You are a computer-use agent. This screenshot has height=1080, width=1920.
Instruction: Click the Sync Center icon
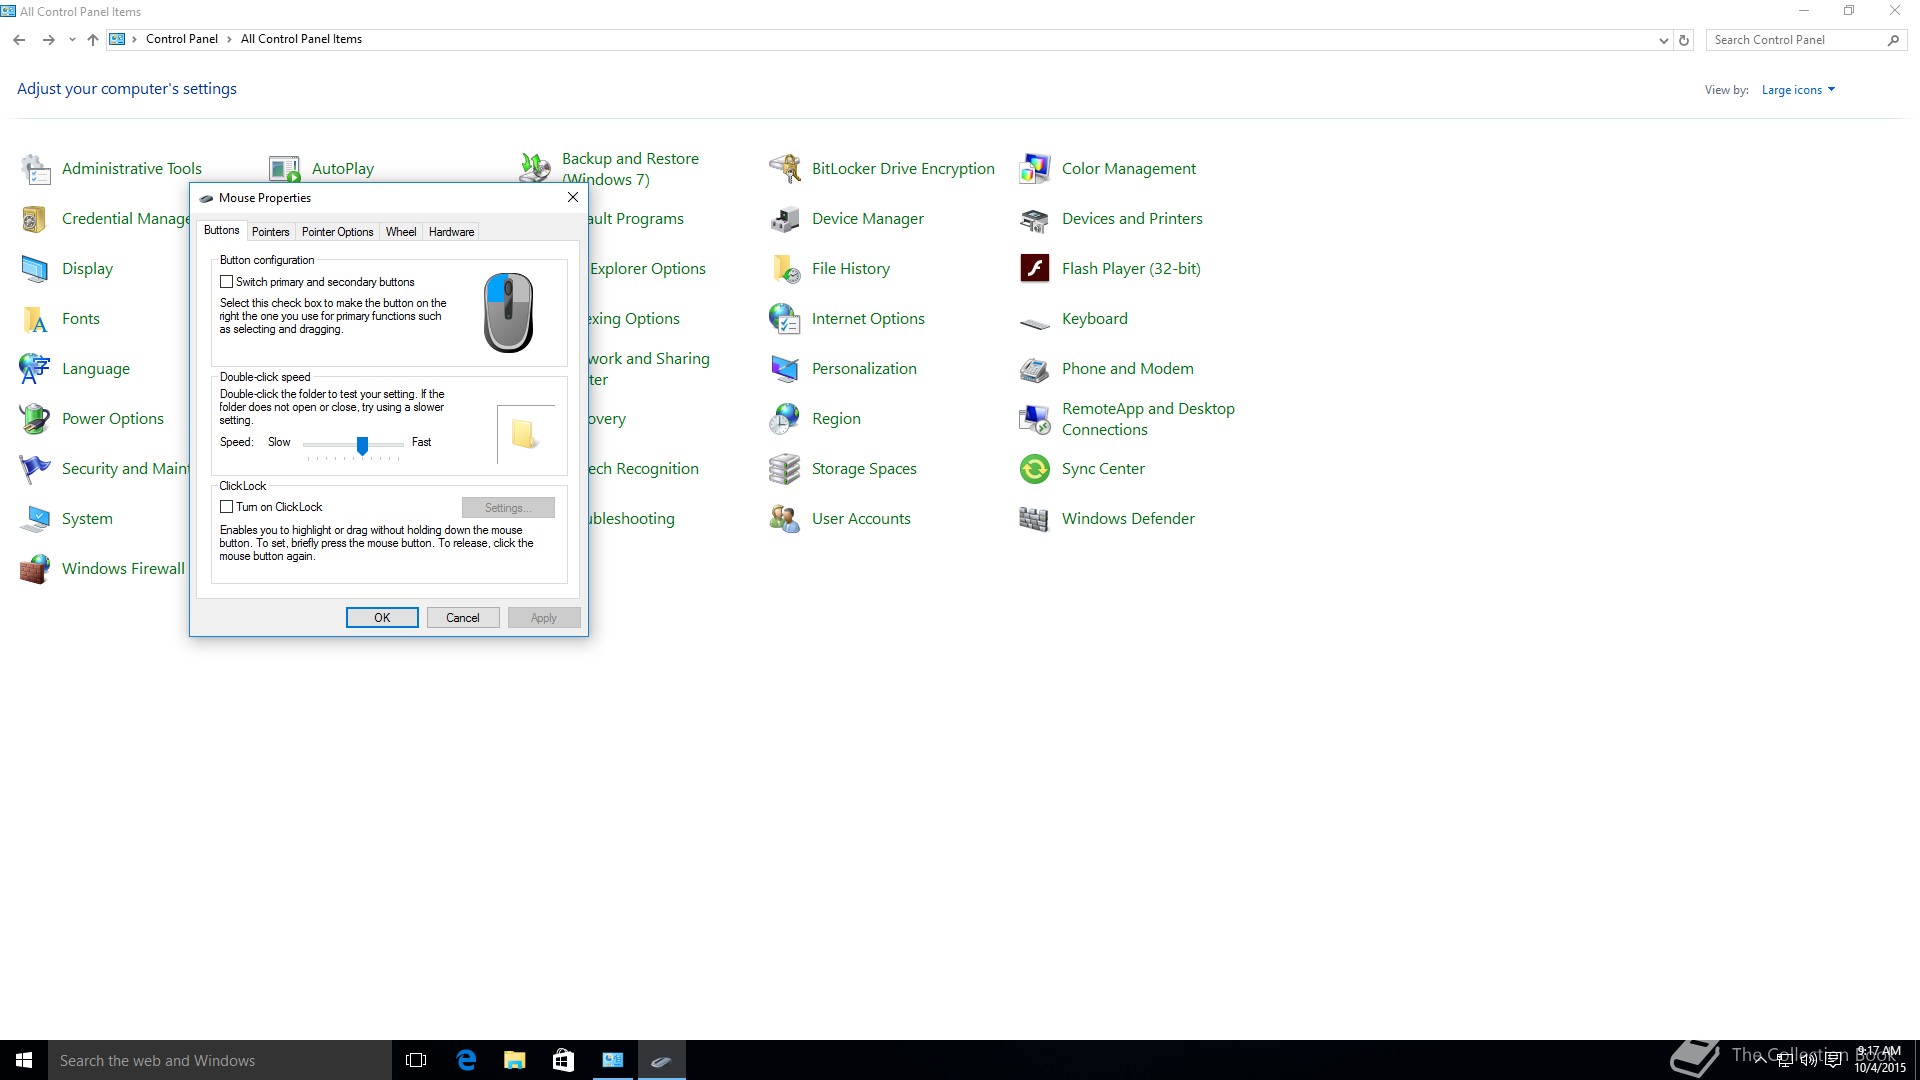pos(1035,469)
